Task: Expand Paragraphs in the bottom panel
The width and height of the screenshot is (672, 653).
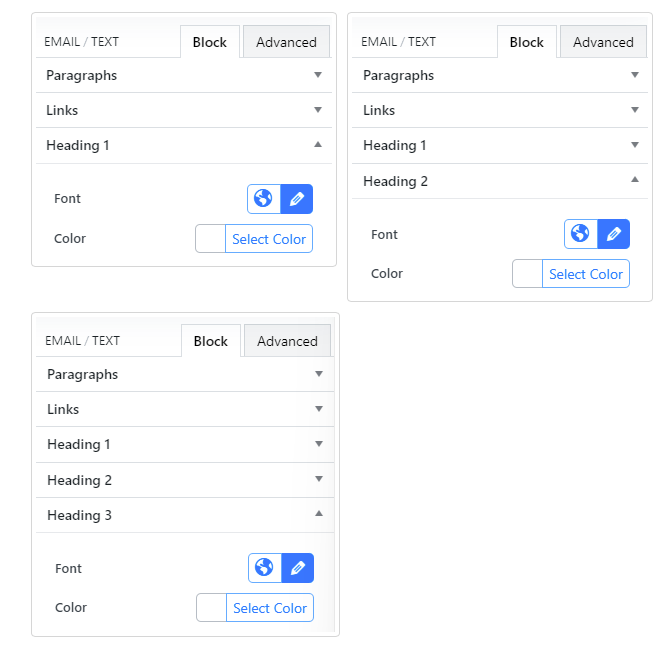Action: [319, 374]
